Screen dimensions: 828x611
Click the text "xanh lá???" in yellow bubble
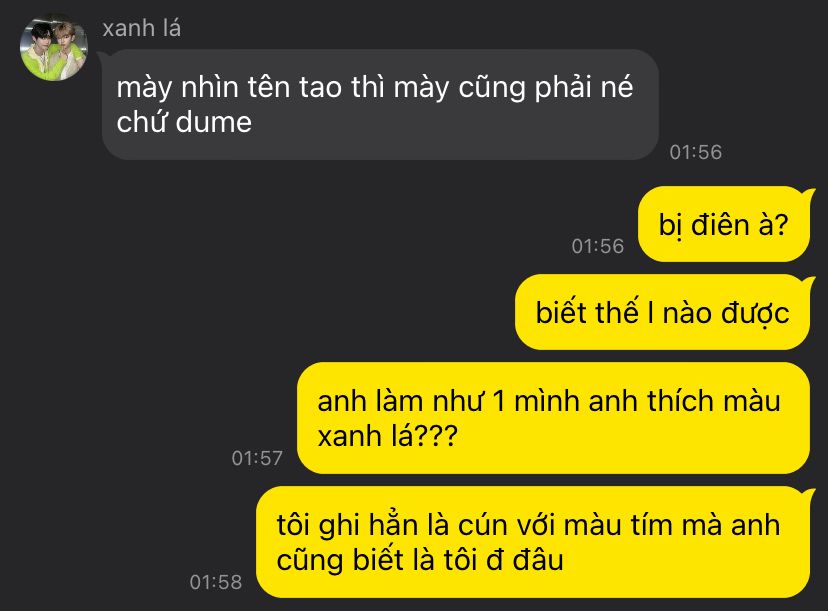click(x=387, y=437)
